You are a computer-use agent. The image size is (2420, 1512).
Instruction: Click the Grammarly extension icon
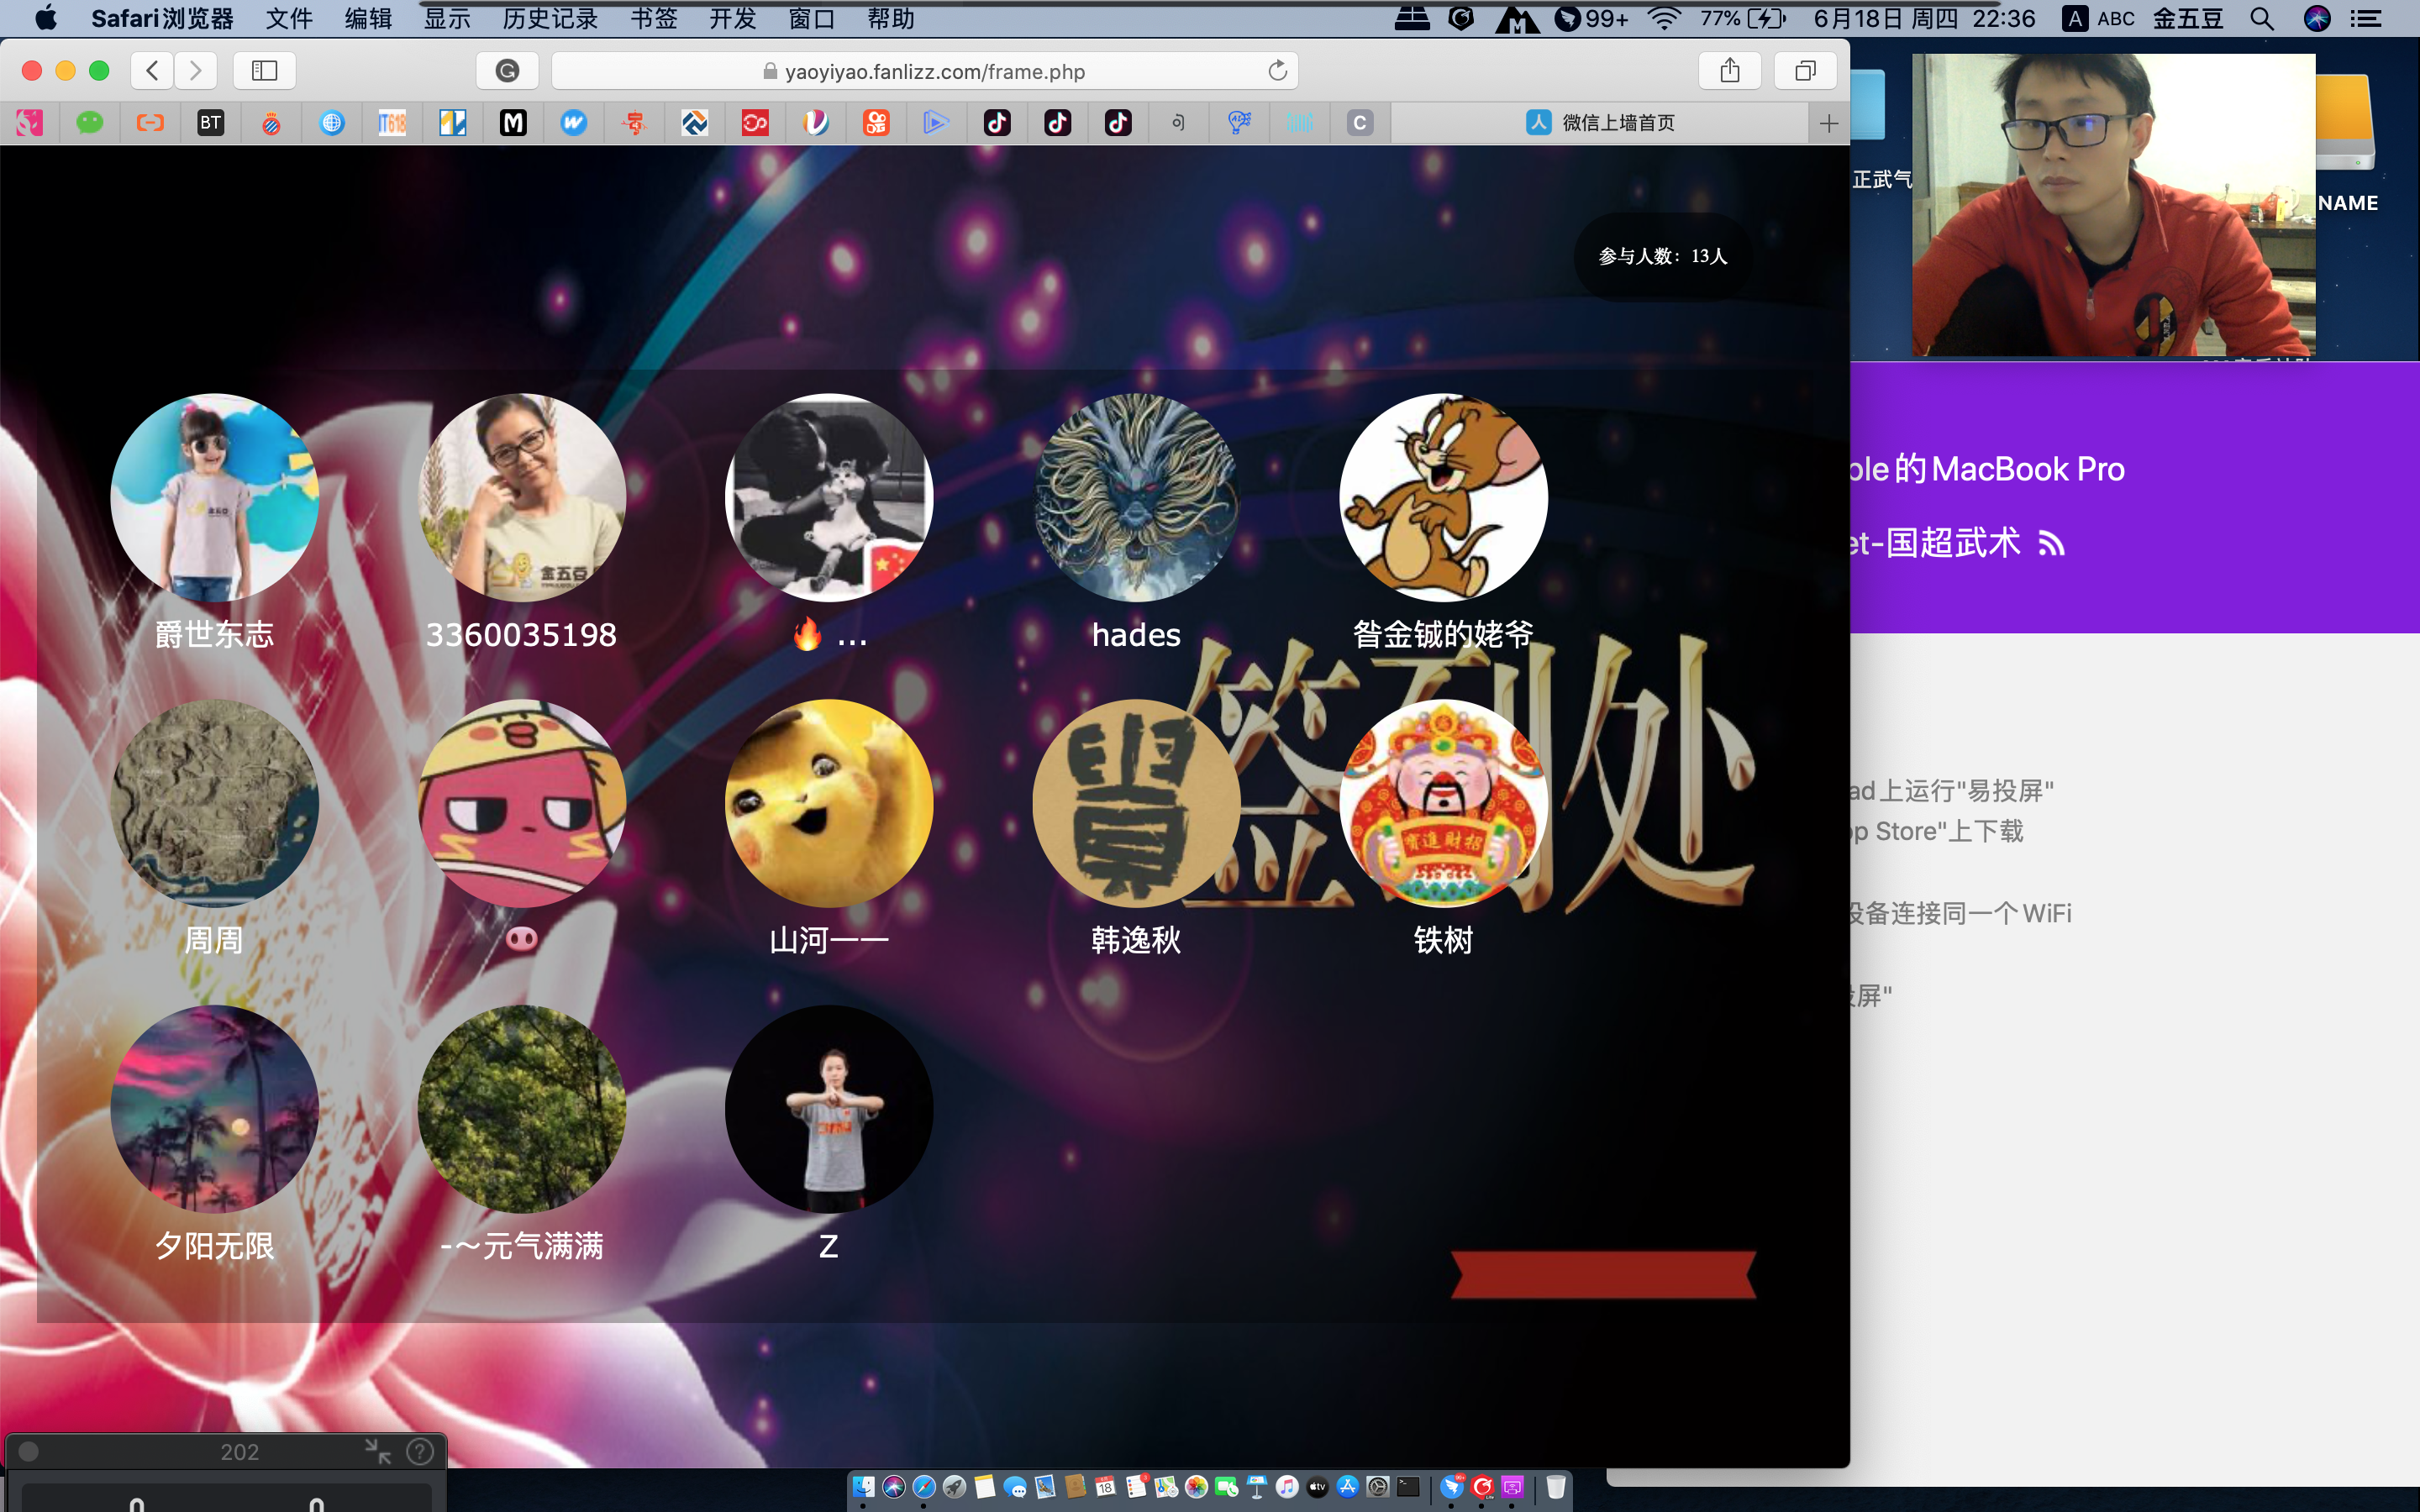(507, 70)
